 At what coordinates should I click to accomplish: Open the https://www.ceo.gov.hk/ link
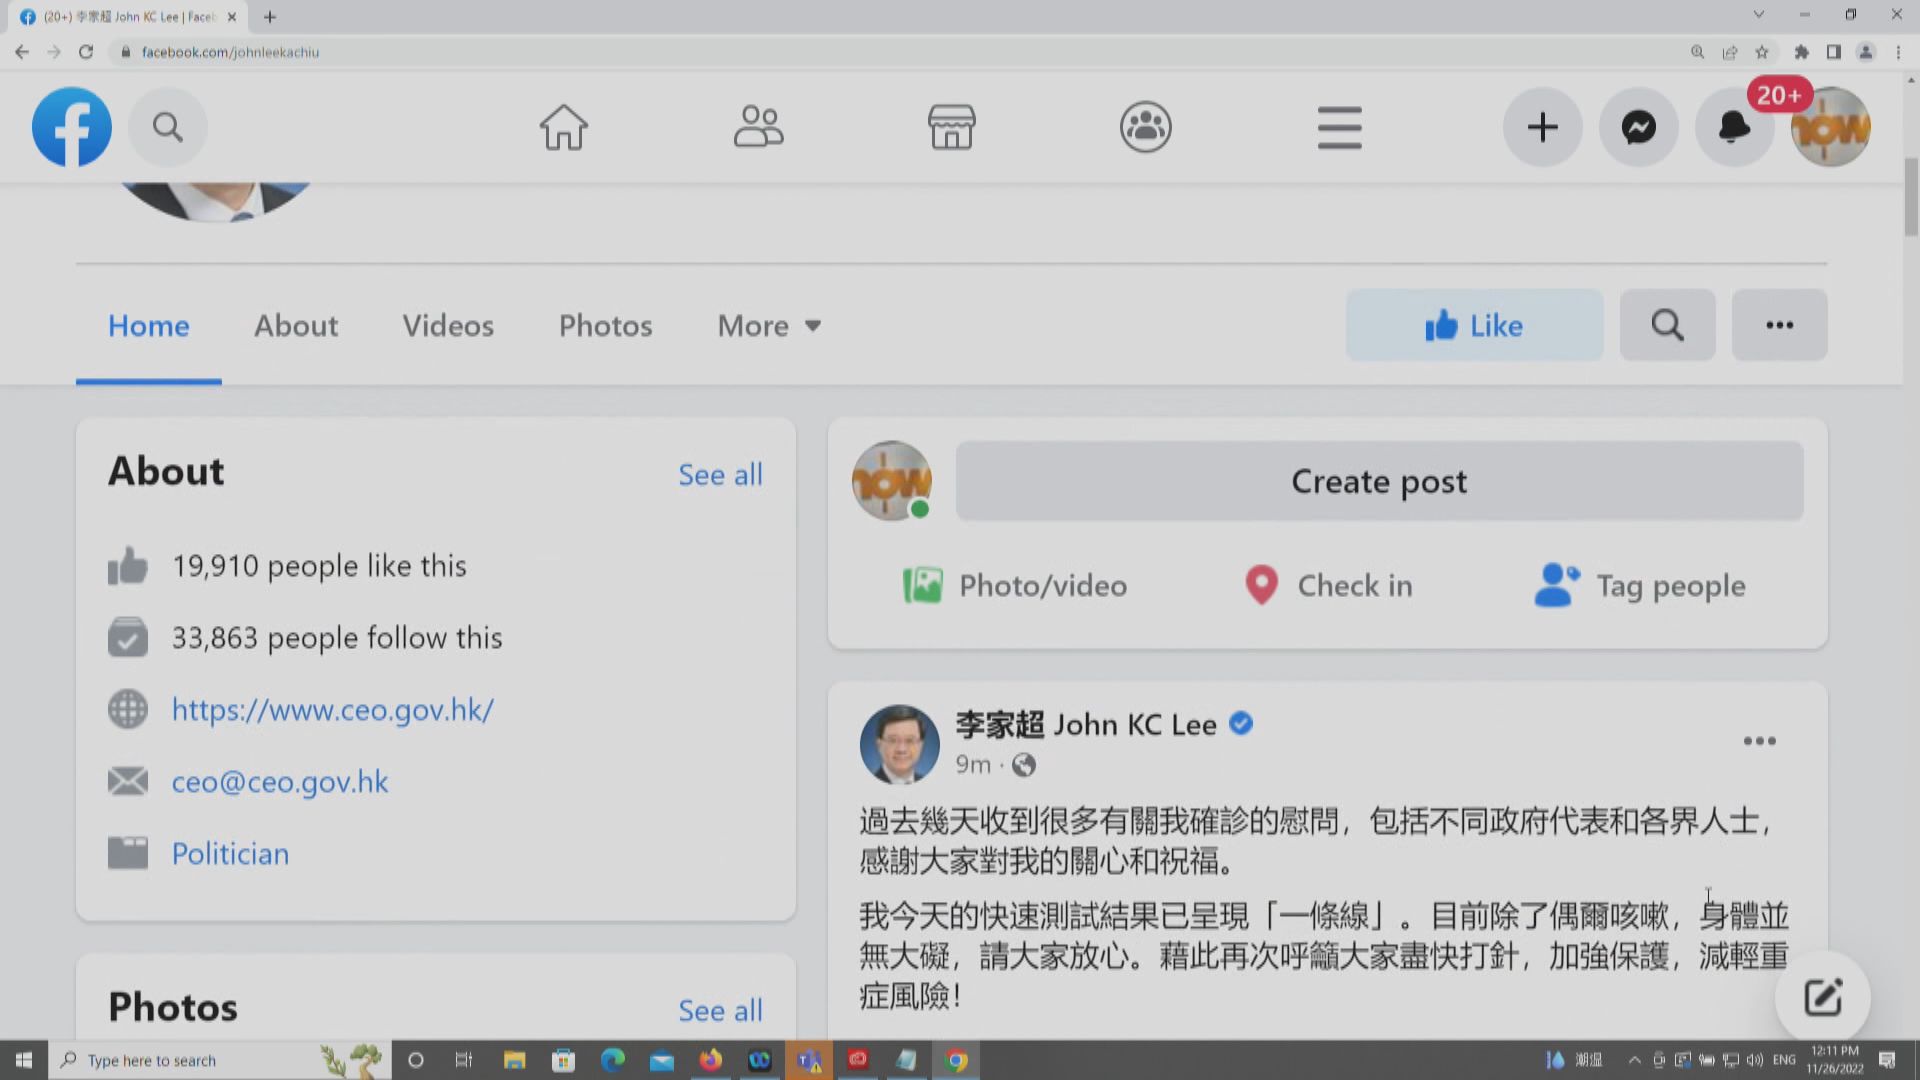[x=332, y=709]
